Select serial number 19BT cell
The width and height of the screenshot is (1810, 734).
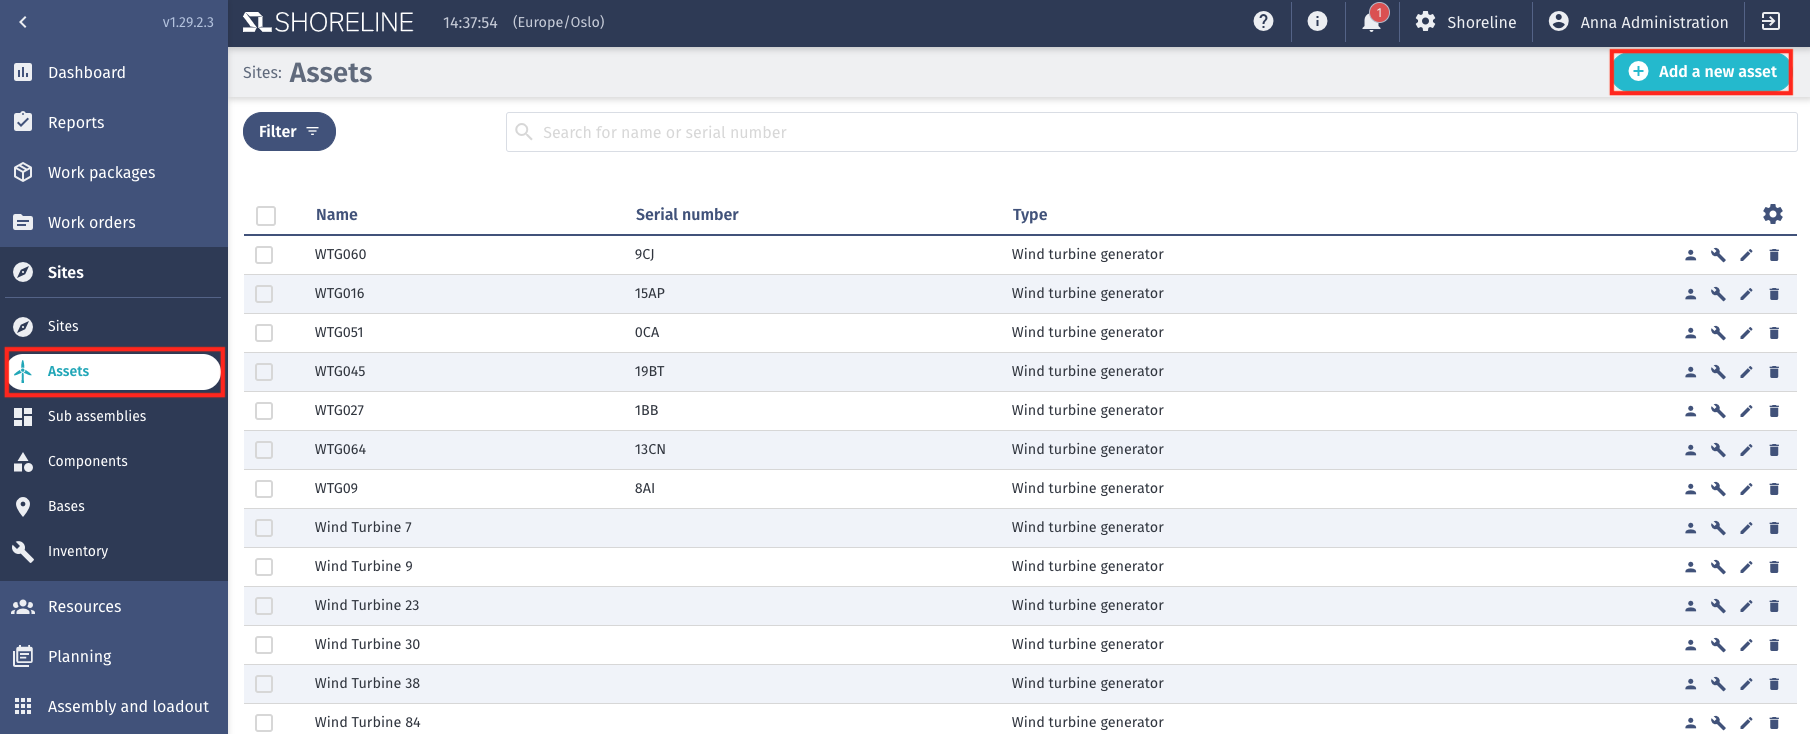(x=650, y=372)
